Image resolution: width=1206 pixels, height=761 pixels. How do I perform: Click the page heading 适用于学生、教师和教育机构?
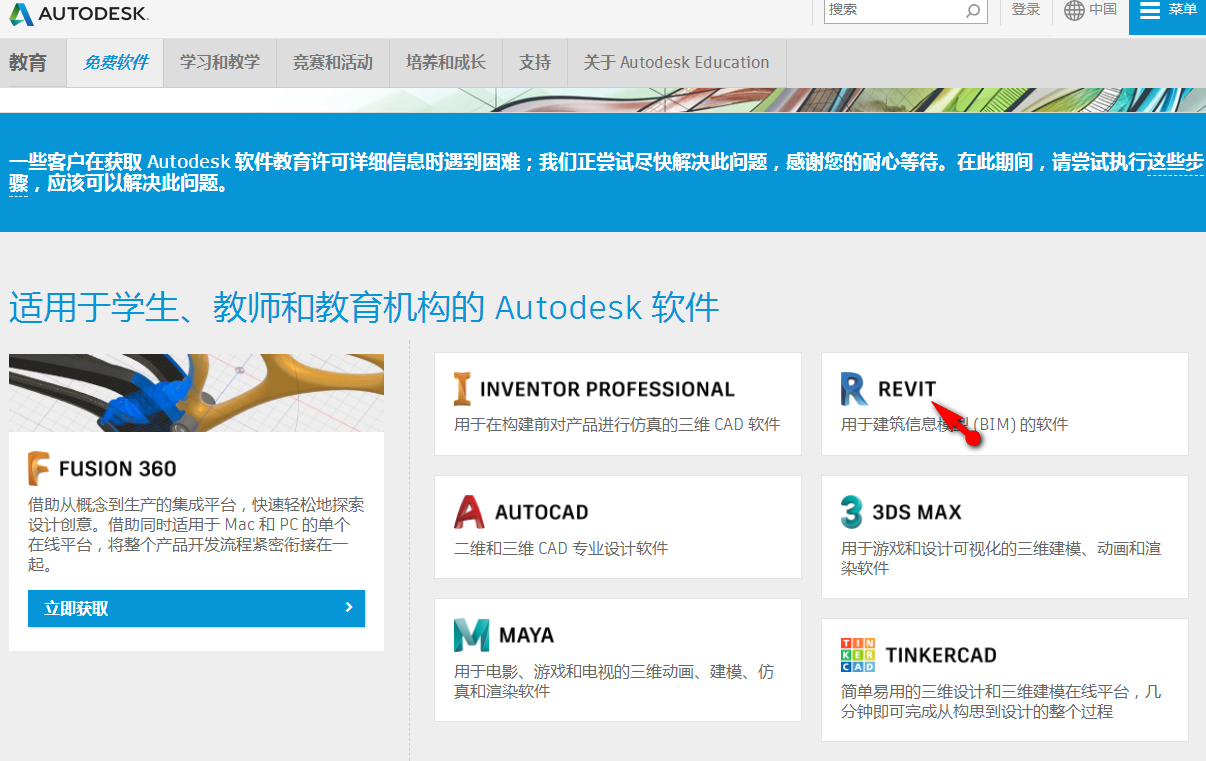tap(364, 307)
